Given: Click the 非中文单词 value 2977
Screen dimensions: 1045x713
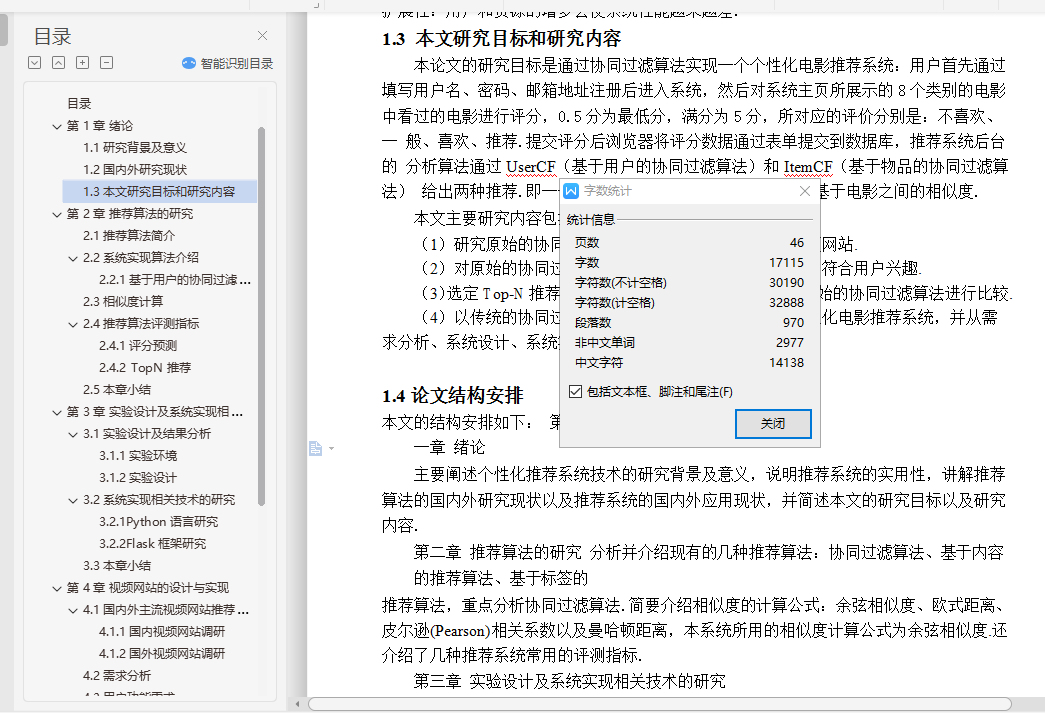Looking at the screenshot, I should (790, 343).
